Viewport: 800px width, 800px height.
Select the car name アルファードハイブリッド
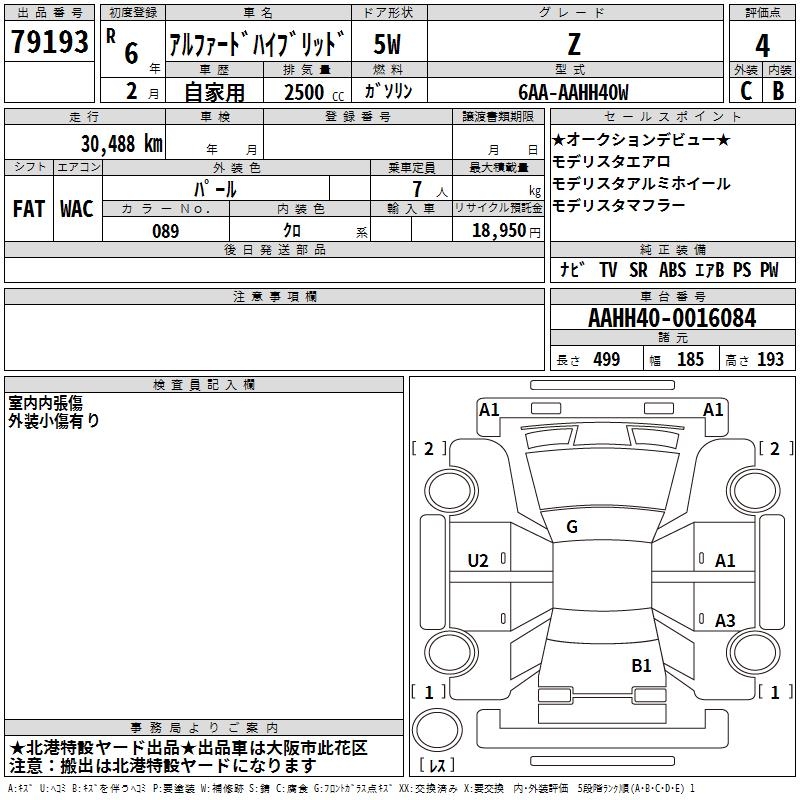tap(257, 43)
